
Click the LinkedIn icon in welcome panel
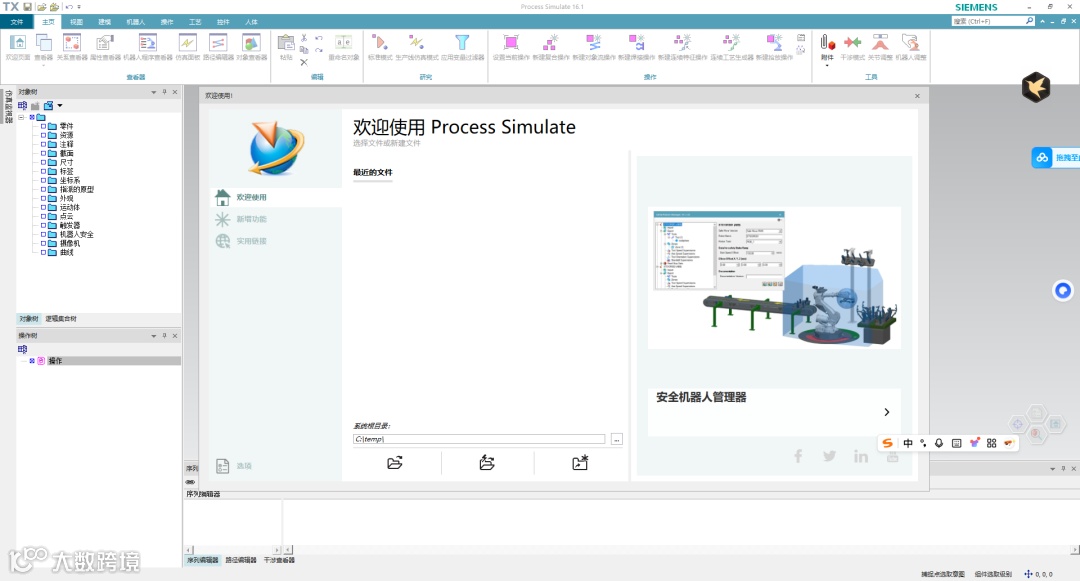[861, 456]
